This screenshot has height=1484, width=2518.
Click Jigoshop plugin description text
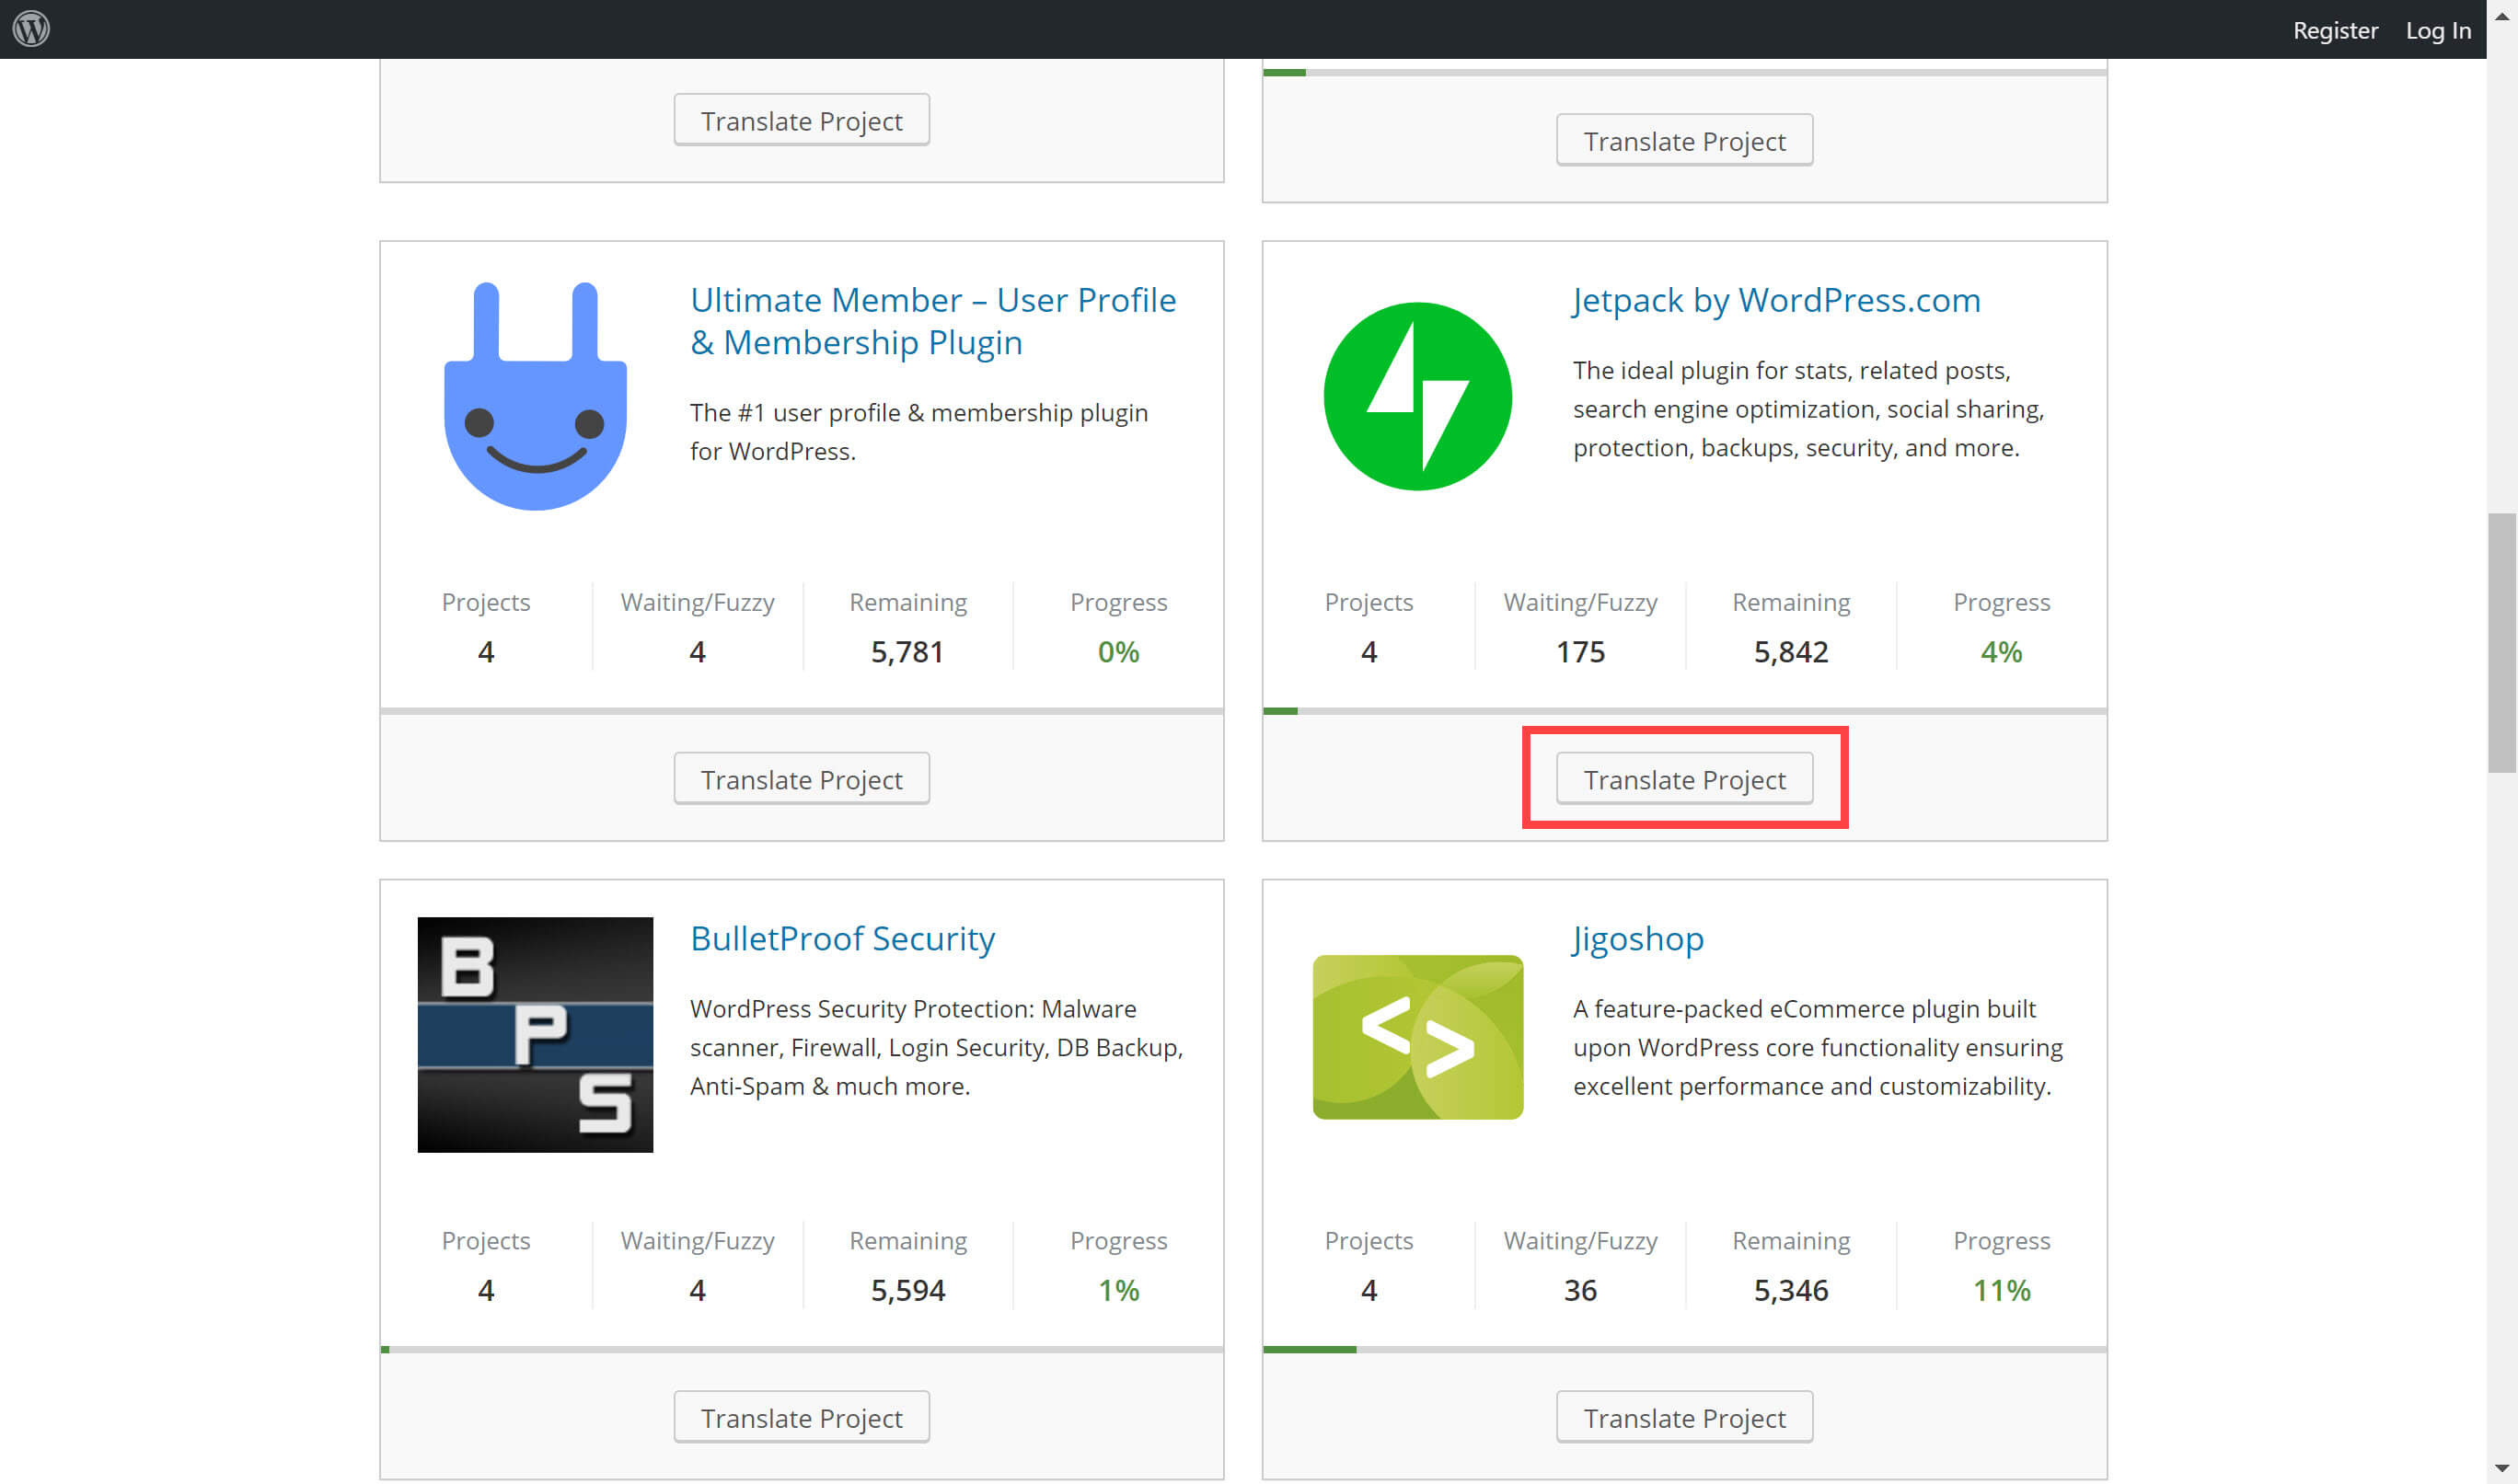(1818, 1047)
